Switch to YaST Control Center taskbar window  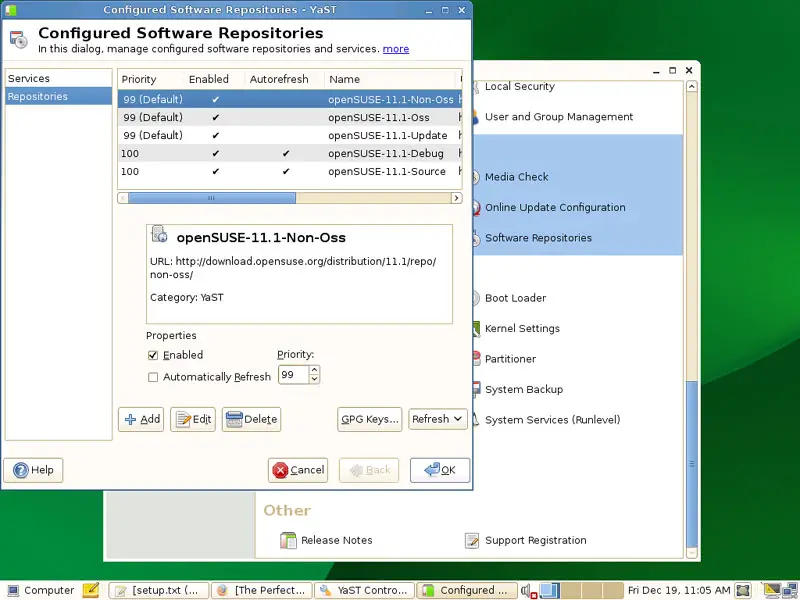click(364, 590)
